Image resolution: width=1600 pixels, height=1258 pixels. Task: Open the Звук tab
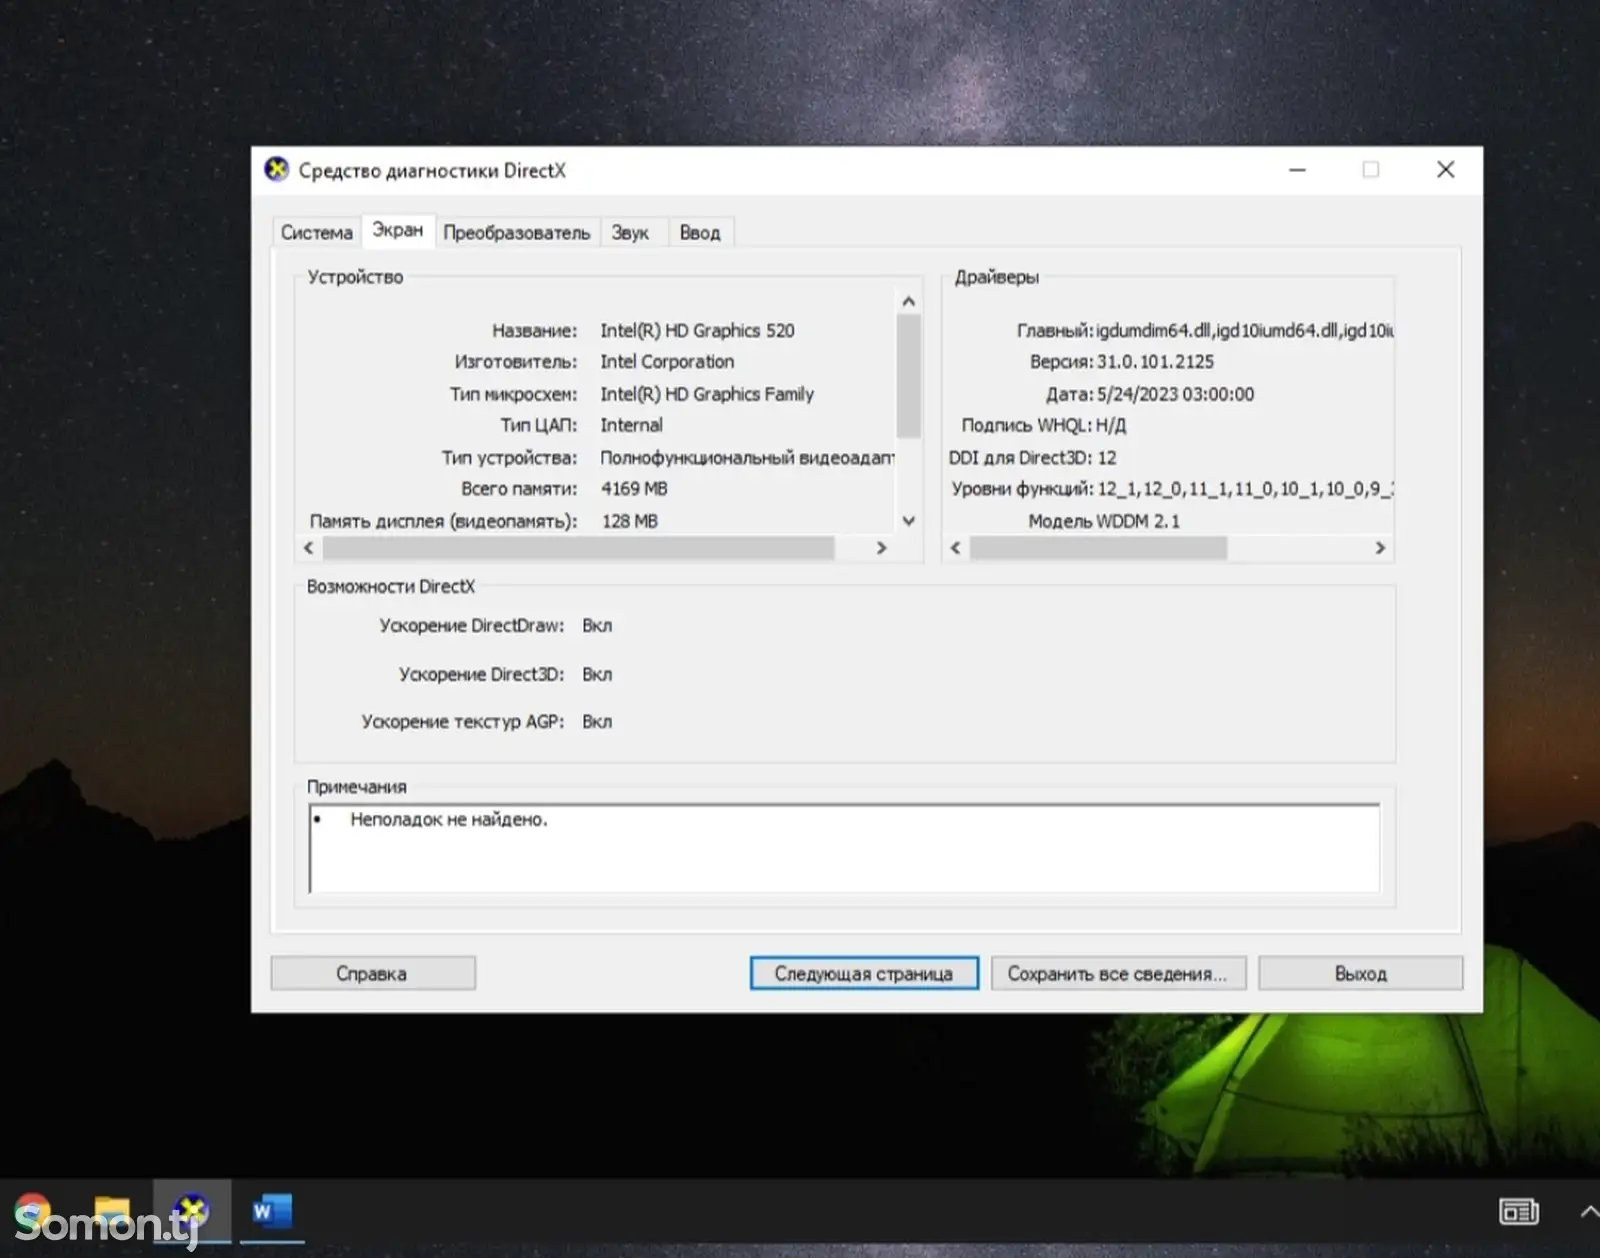click(x=630, y=232)
